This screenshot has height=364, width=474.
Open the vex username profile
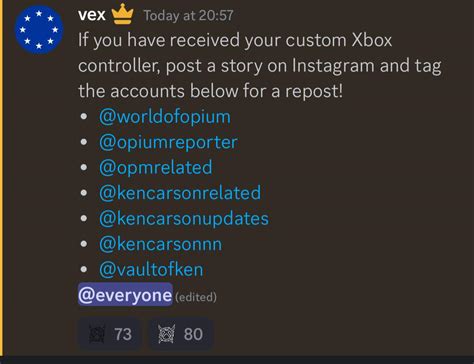92,15
